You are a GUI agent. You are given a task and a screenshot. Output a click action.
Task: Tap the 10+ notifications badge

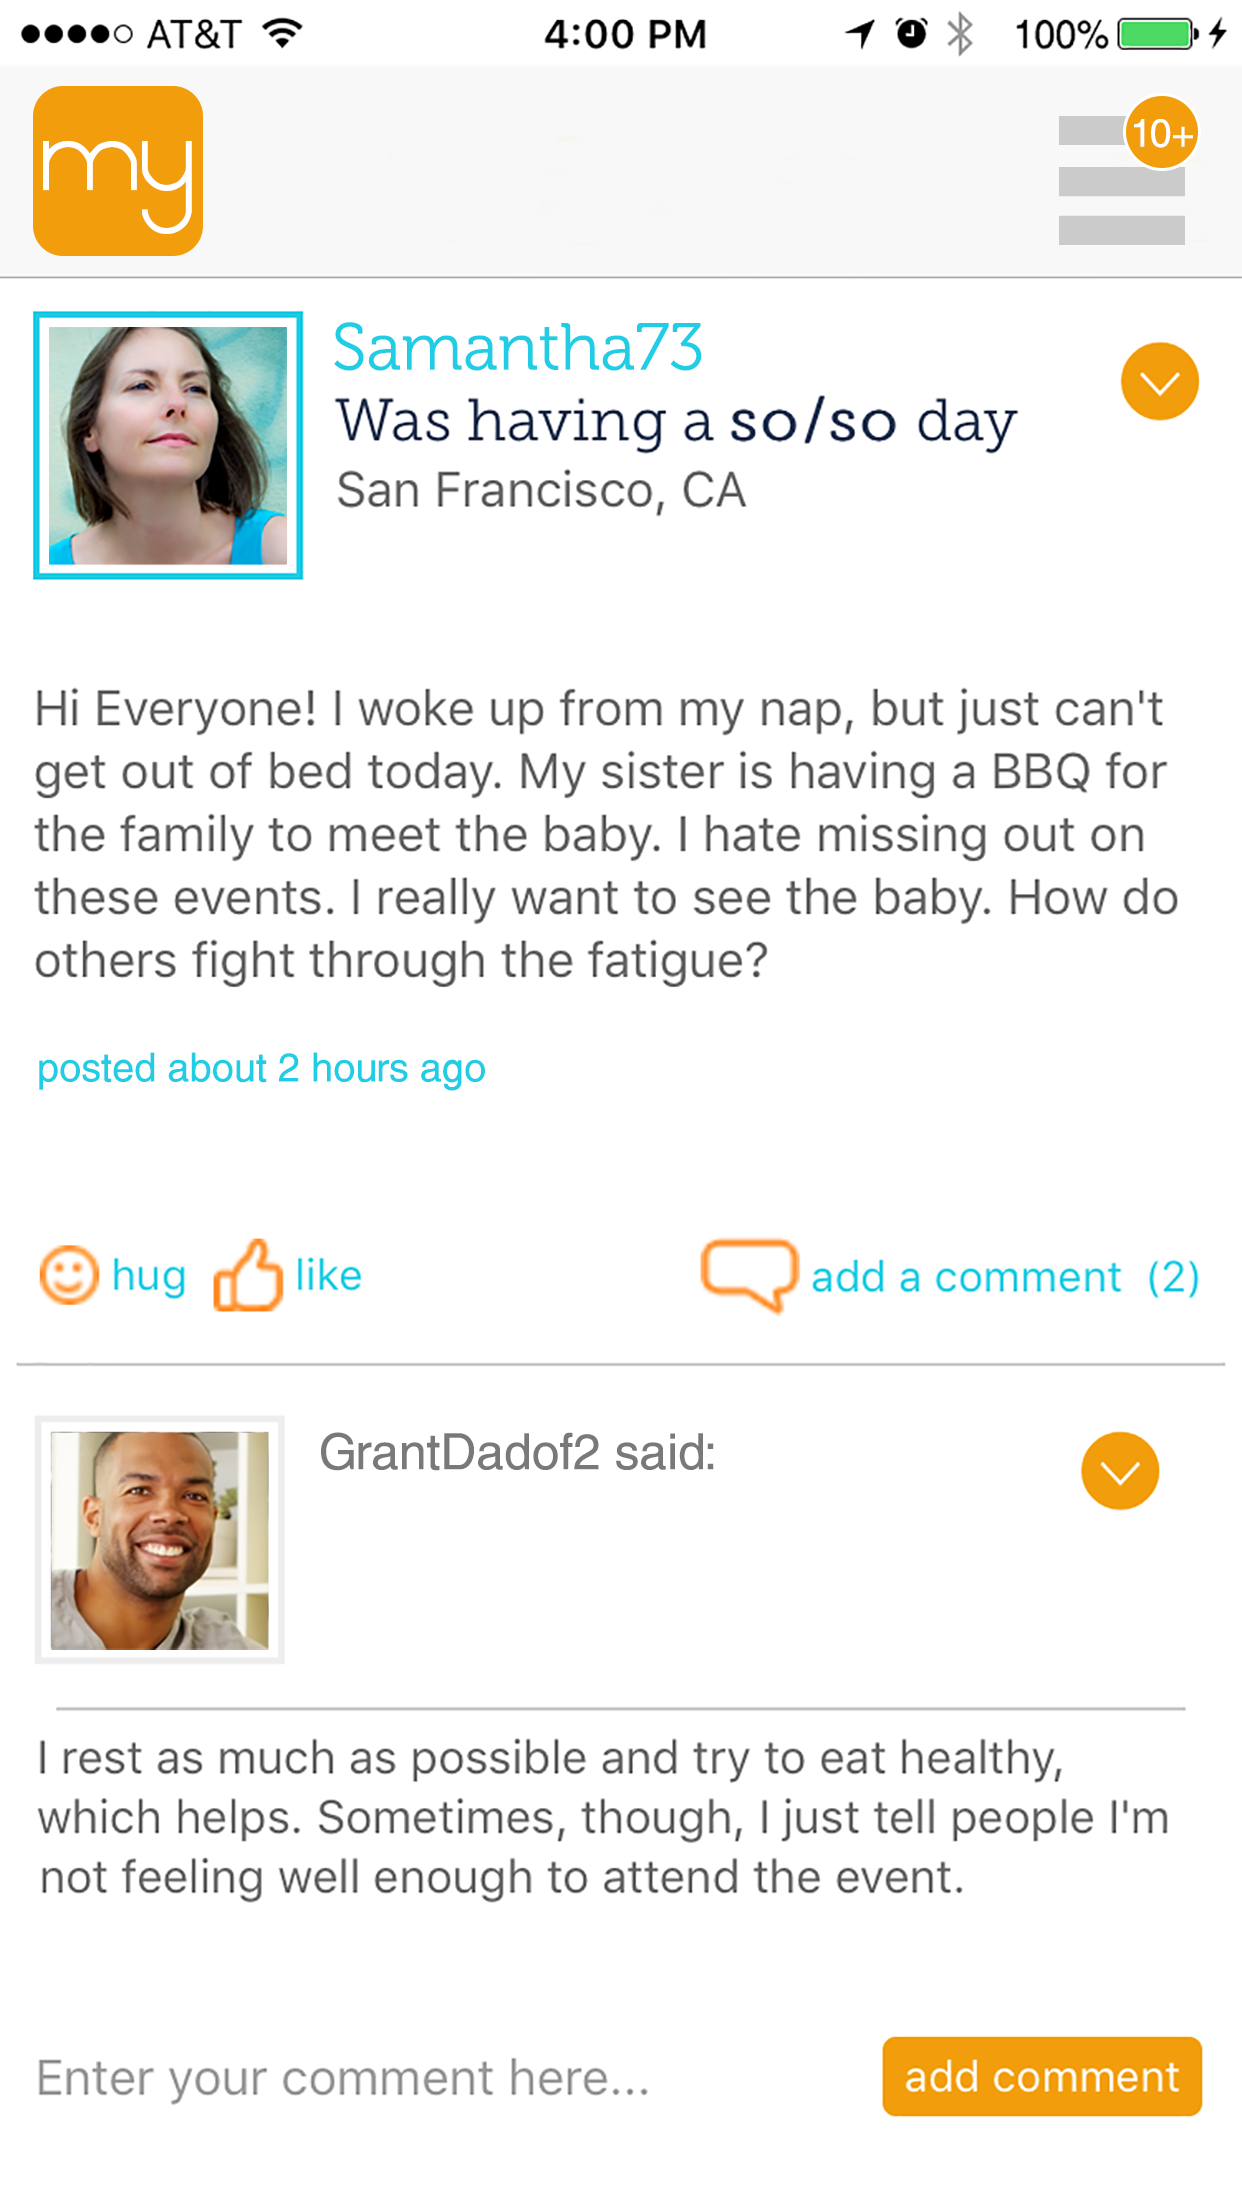click(1161, 133)
